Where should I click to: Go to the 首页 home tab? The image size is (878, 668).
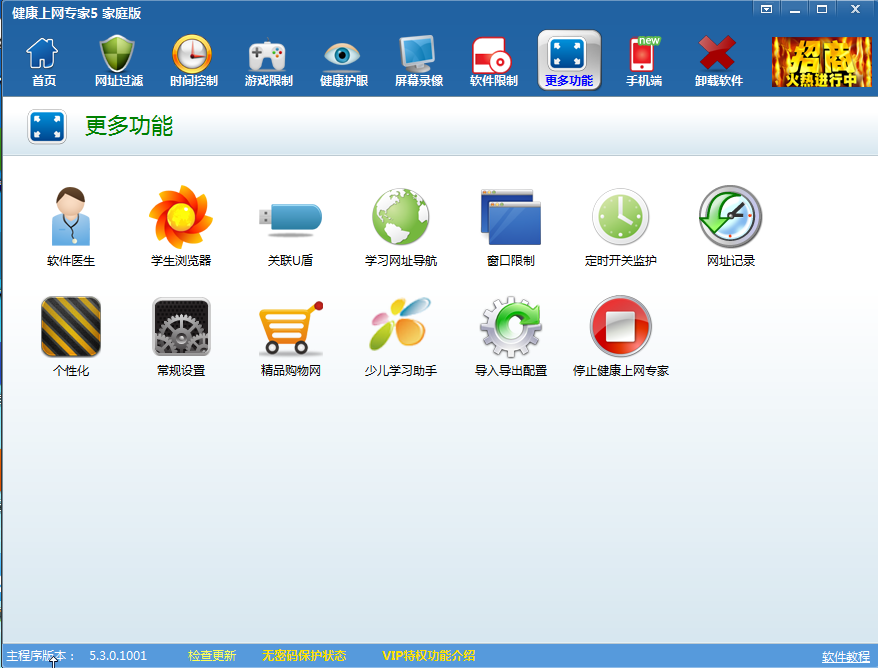tap(43, 60)
